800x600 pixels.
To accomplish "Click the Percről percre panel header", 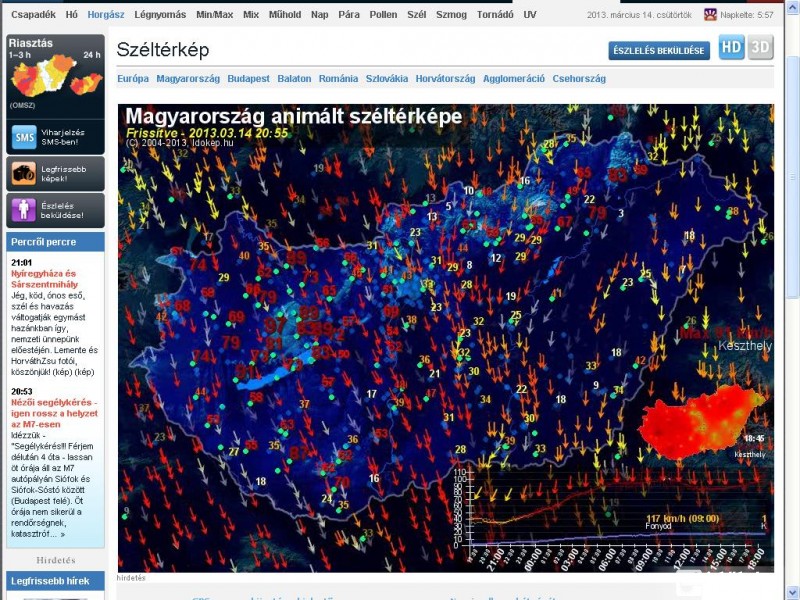I will pos(55,242).
